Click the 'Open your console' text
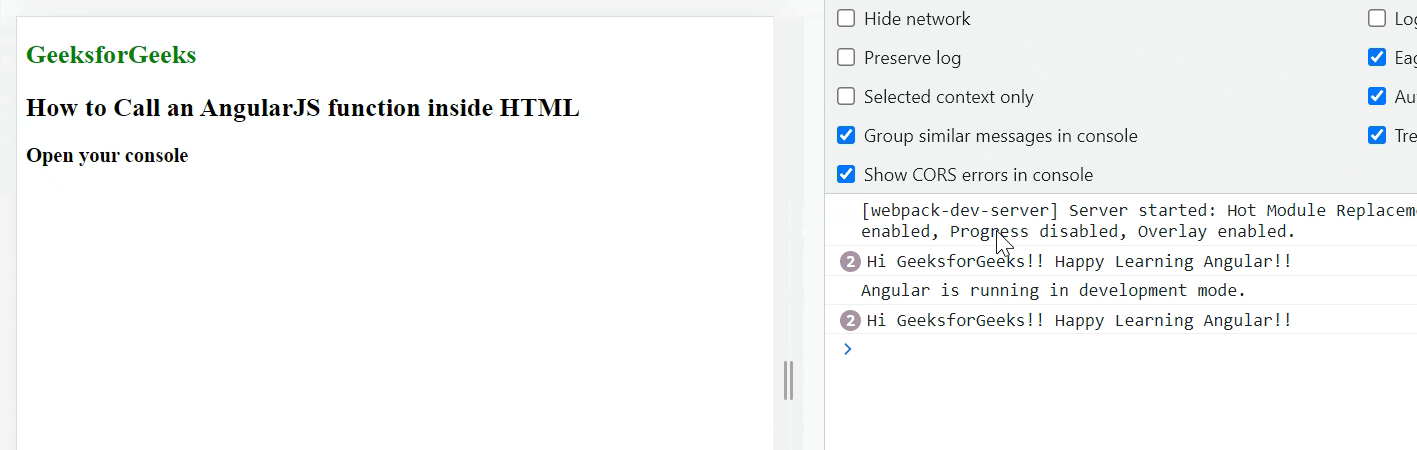Viewport: 1417px width, 450px height. coord(107,155)
